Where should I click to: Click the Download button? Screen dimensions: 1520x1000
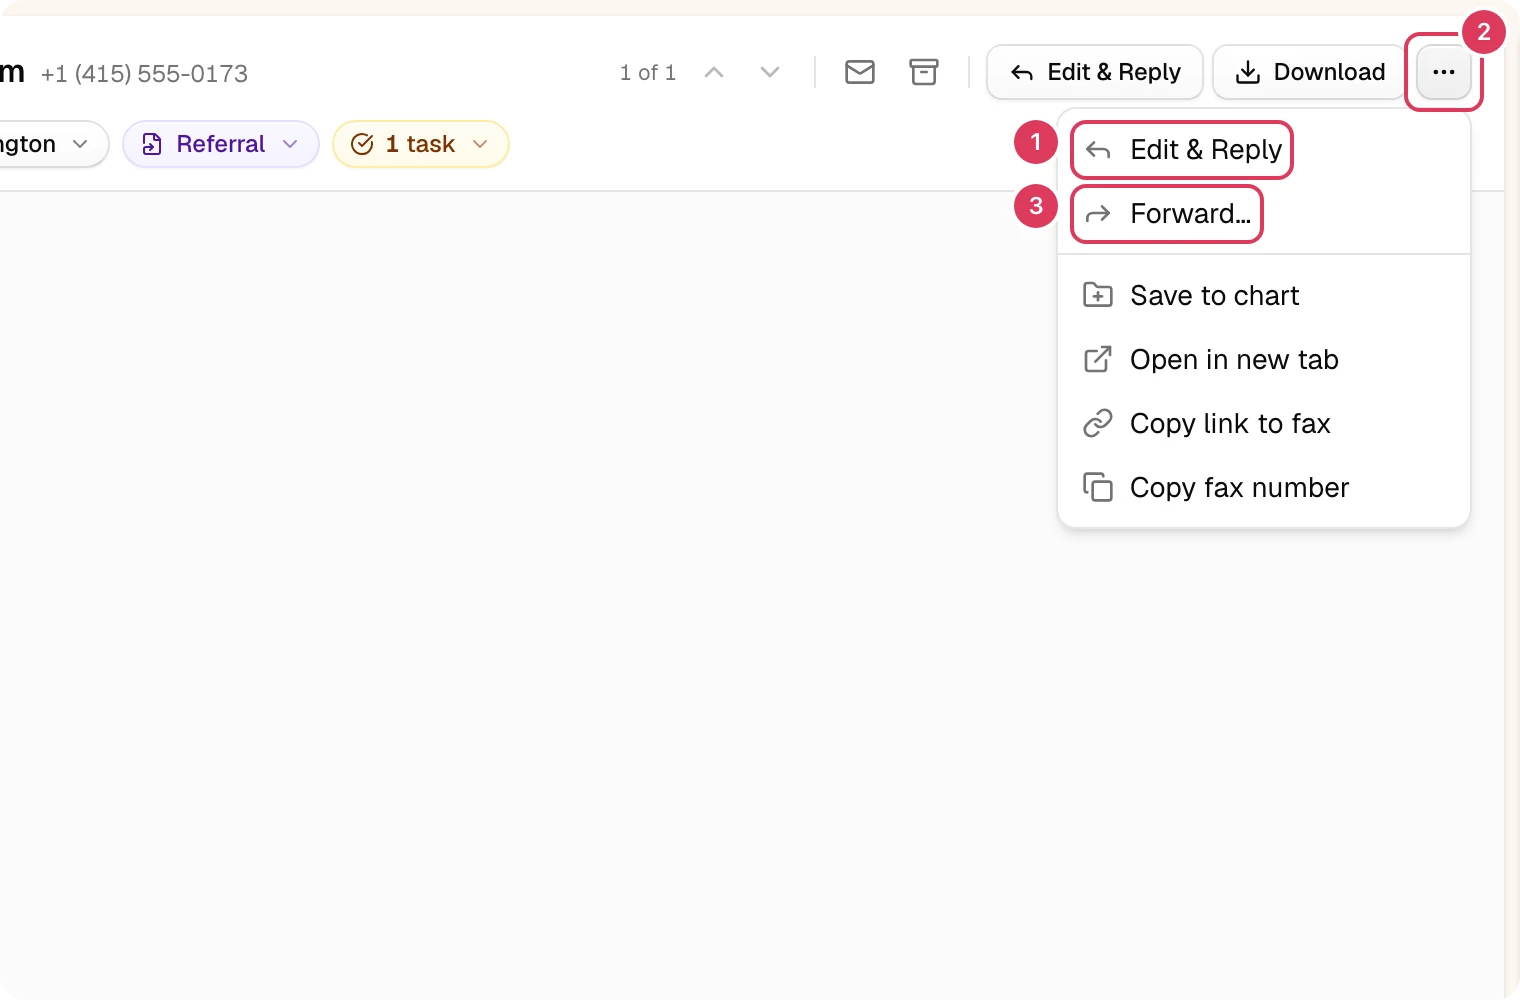pos(1310,72)
